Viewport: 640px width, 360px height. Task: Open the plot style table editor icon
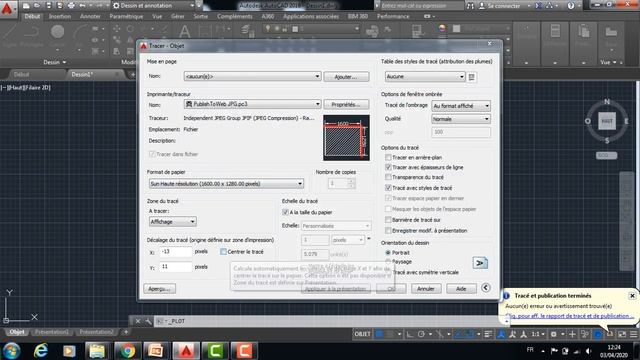tap(472, 77)
